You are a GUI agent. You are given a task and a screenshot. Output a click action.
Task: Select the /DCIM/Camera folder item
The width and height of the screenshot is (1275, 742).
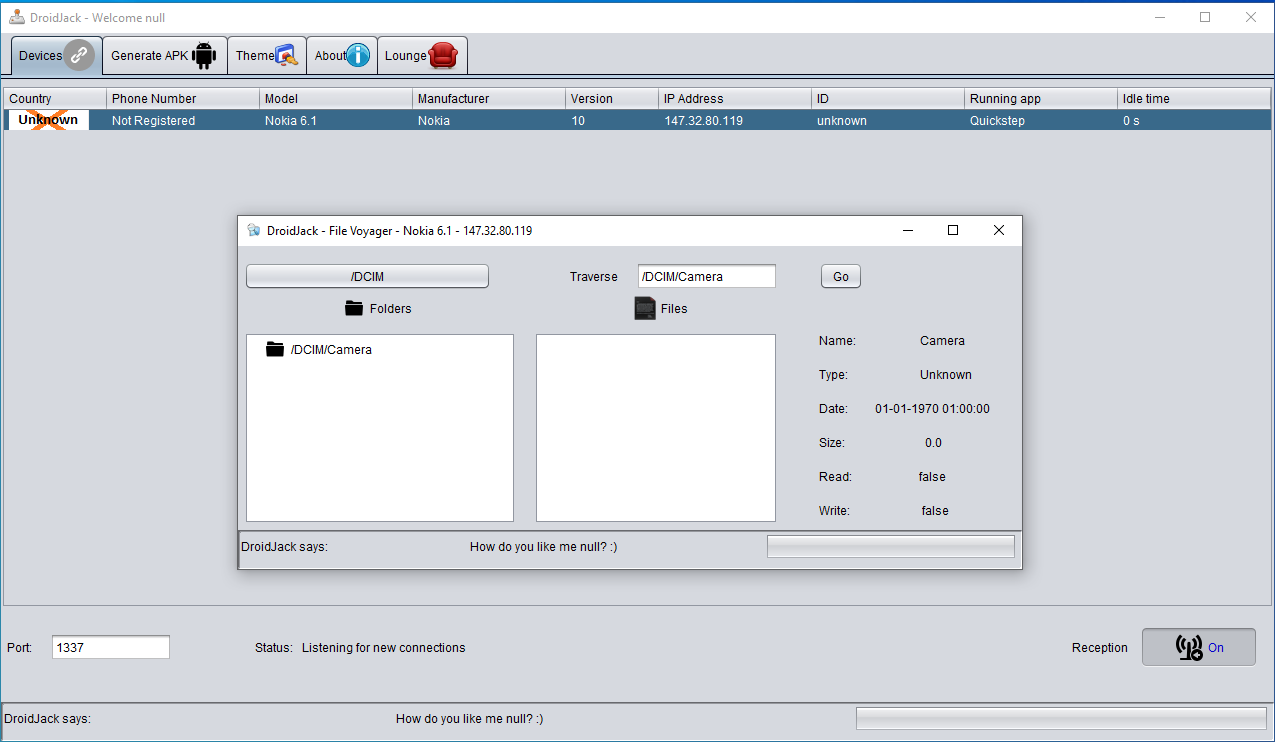(x=330, y=350)
